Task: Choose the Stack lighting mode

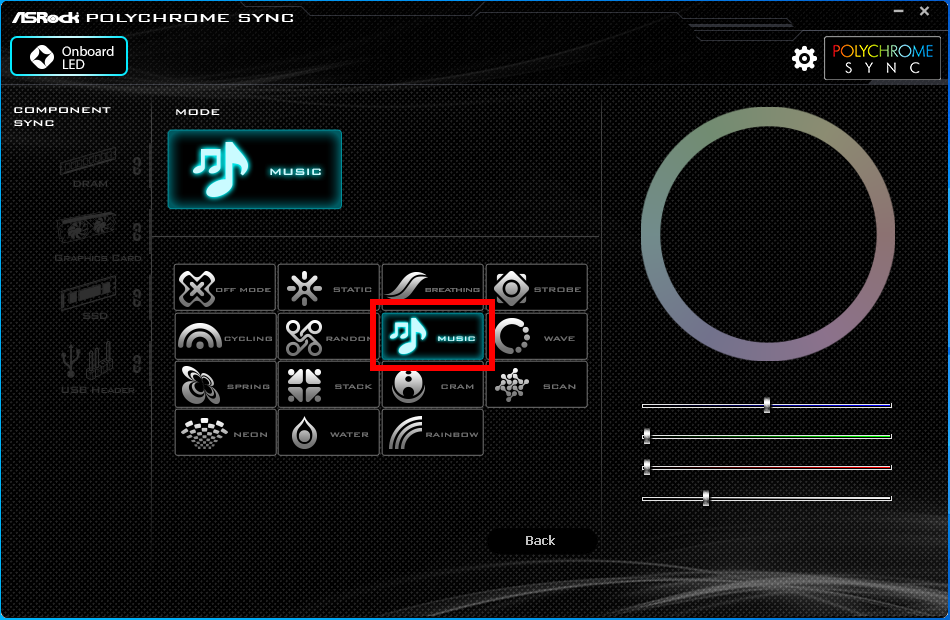Action: [x=328, y=385]
